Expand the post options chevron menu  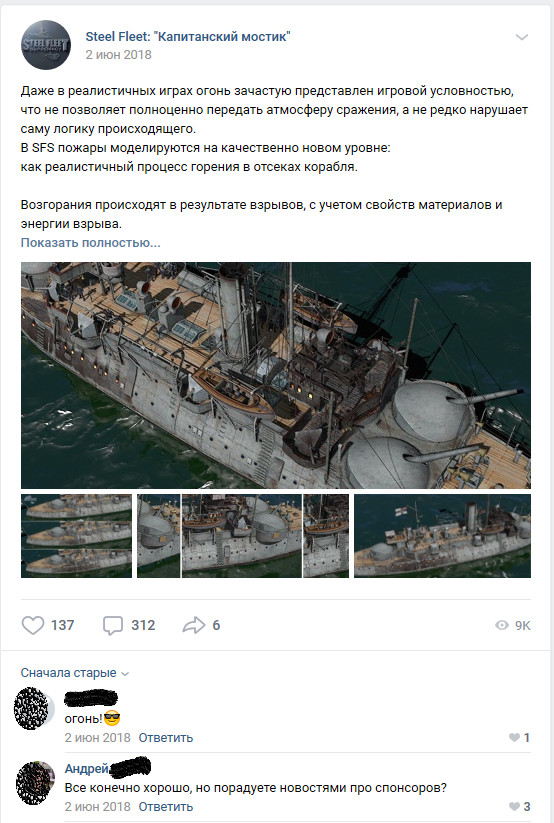(521, 37)
